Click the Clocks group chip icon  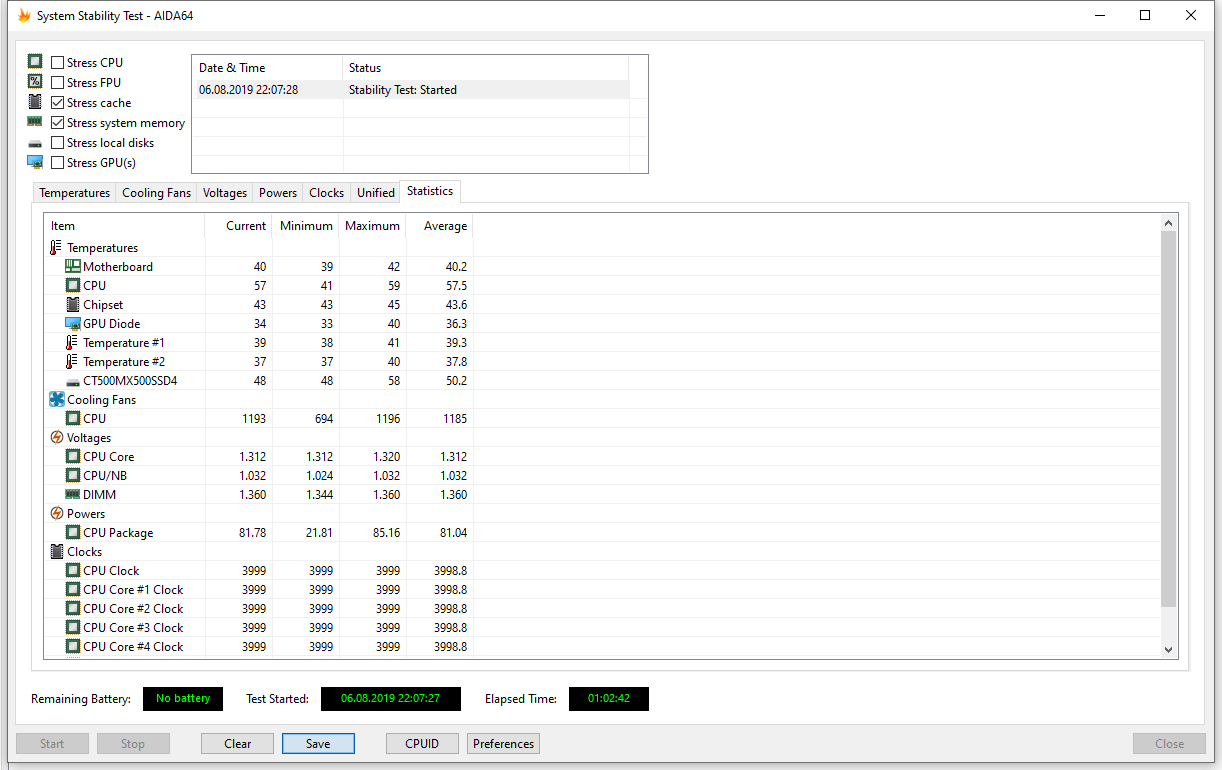[56, 551]
